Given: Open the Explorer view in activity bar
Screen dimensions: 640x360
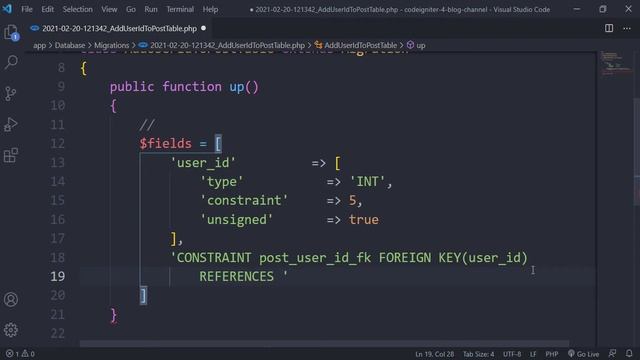Looking at the screenshot, I should coord(11,33).
